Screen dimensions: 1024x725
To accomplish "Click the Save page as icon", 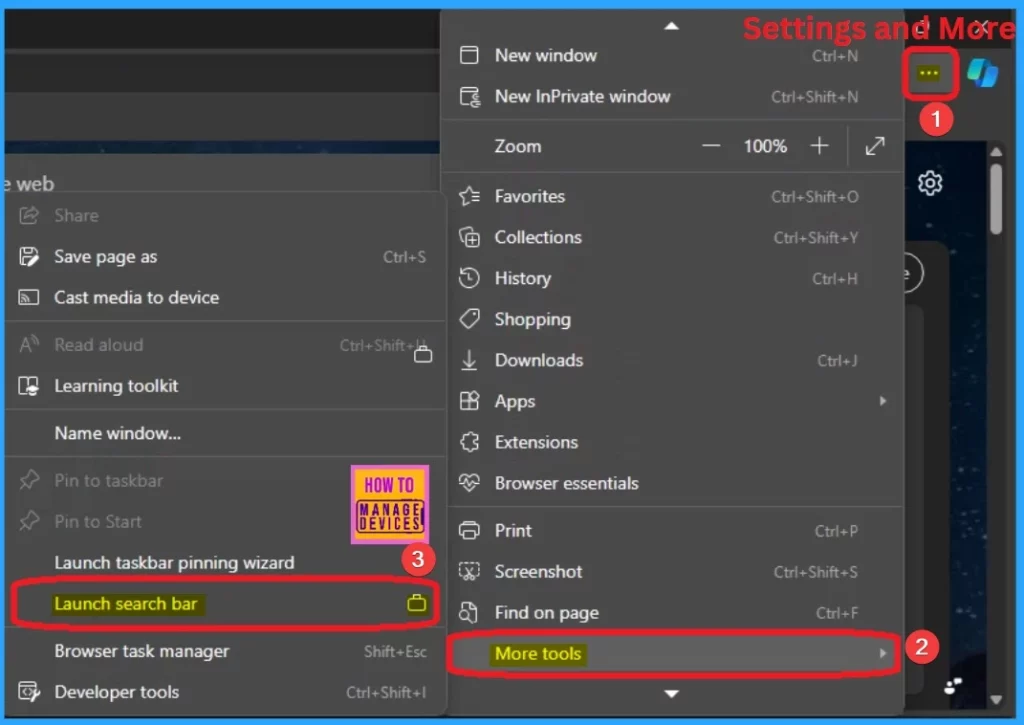I will (x=29, y=257).
